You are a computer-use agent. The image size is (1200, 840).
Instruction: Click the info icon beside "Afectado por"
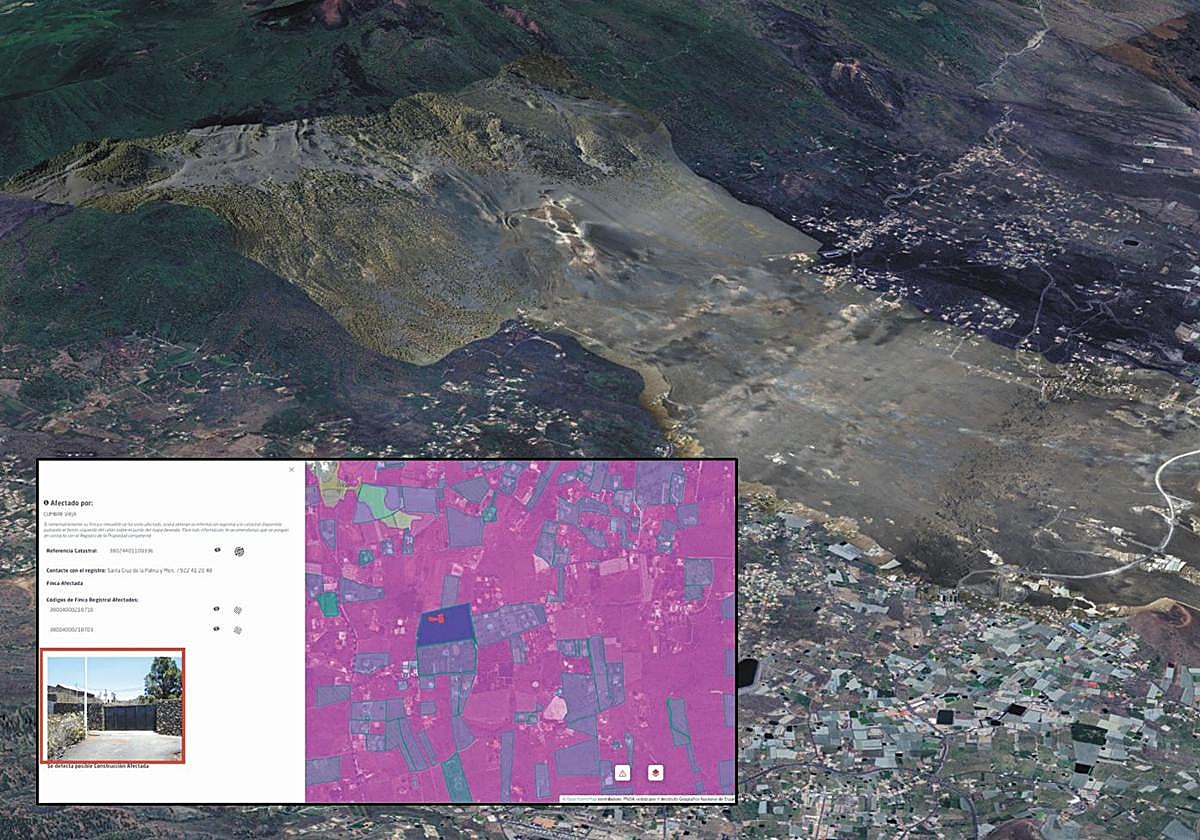coord(46,503)
